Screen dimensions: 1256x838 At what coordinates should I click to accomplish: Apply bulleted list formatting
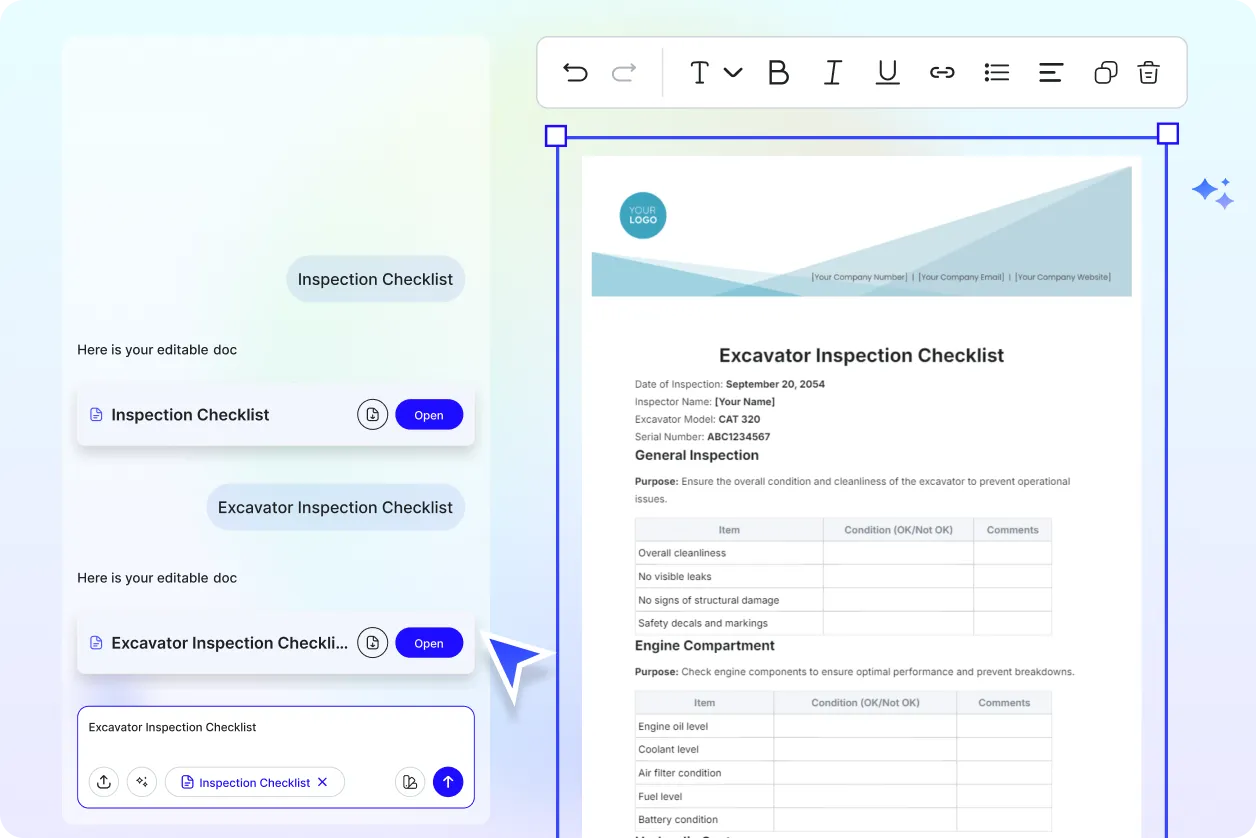997,72
